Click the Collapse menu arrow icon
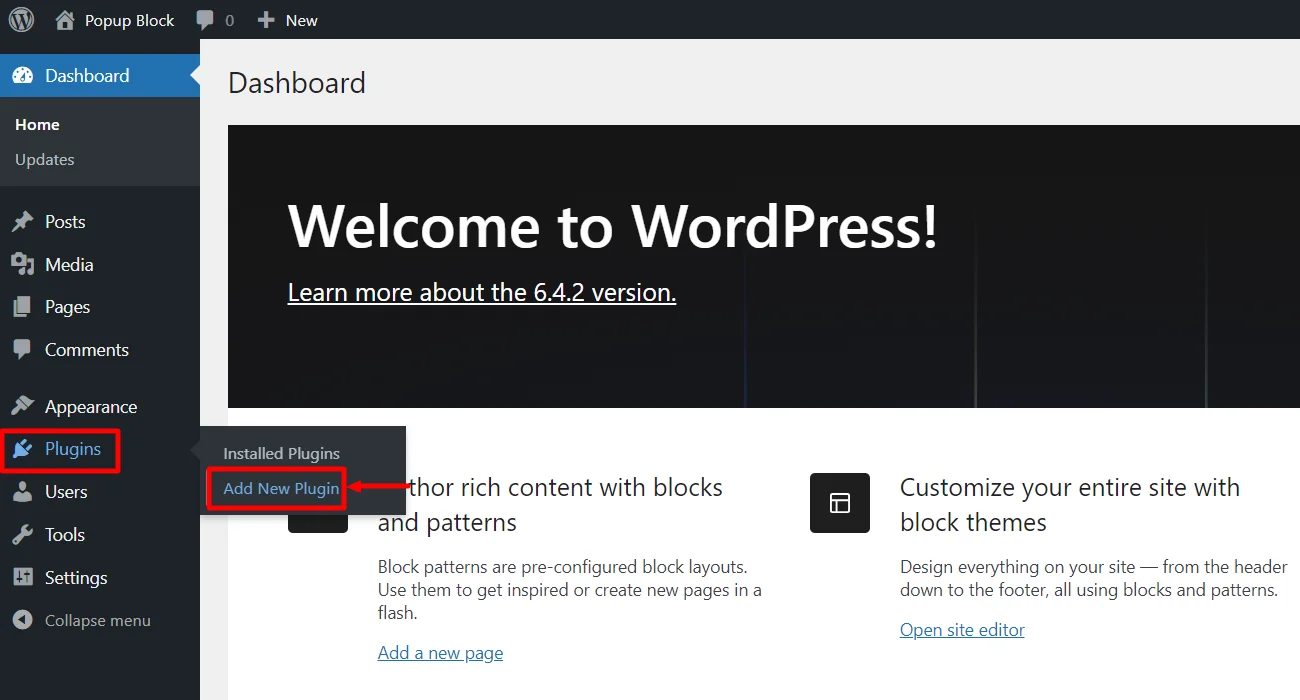 22,621
